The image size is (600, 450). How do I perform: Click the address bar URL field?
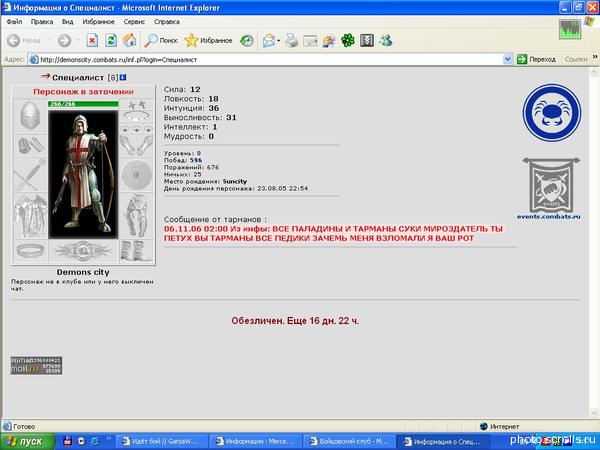[268, 59]
